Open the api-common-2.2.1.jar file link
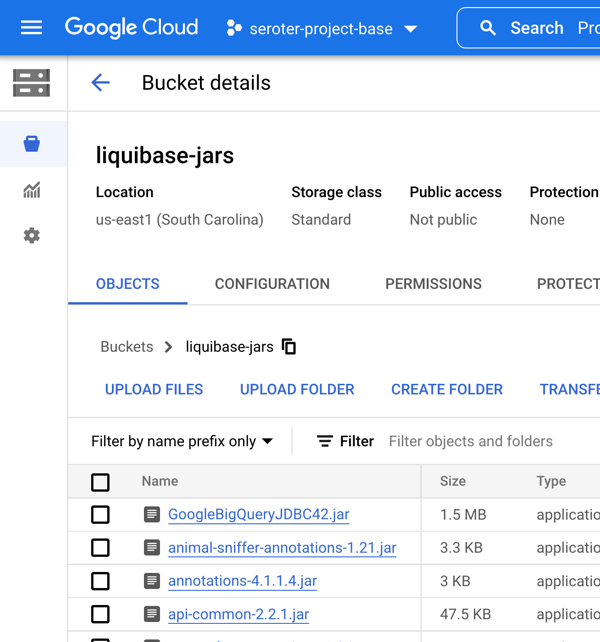The width and height of the screenshot is (600, 642). [x=237, y=614]
